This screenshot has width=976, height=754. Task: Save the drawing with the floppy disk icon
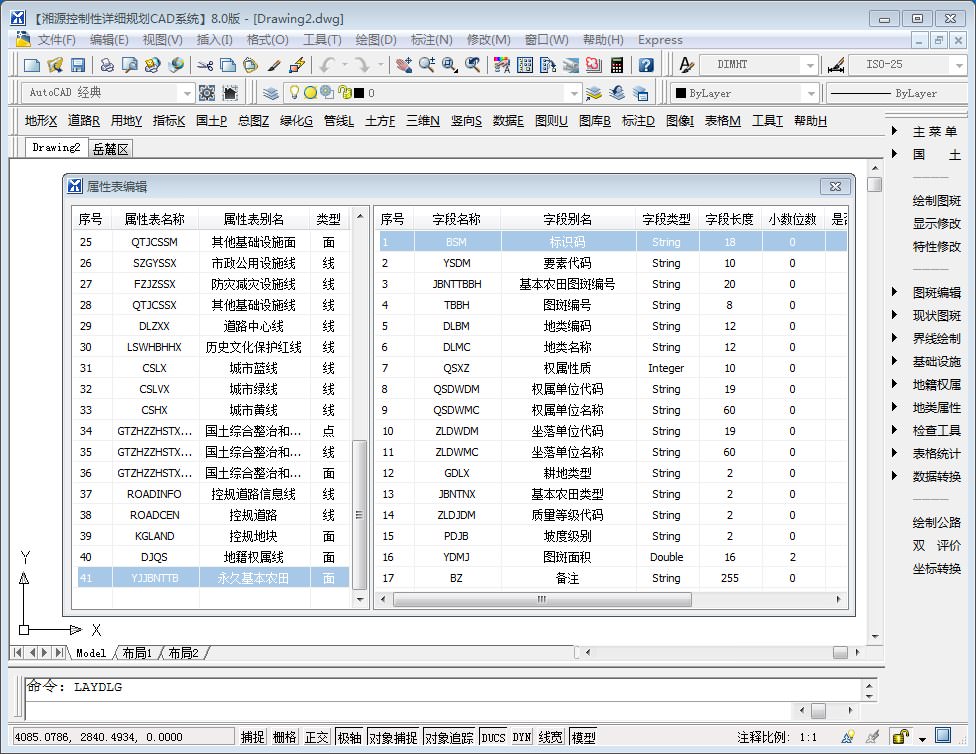coord(78,65)
